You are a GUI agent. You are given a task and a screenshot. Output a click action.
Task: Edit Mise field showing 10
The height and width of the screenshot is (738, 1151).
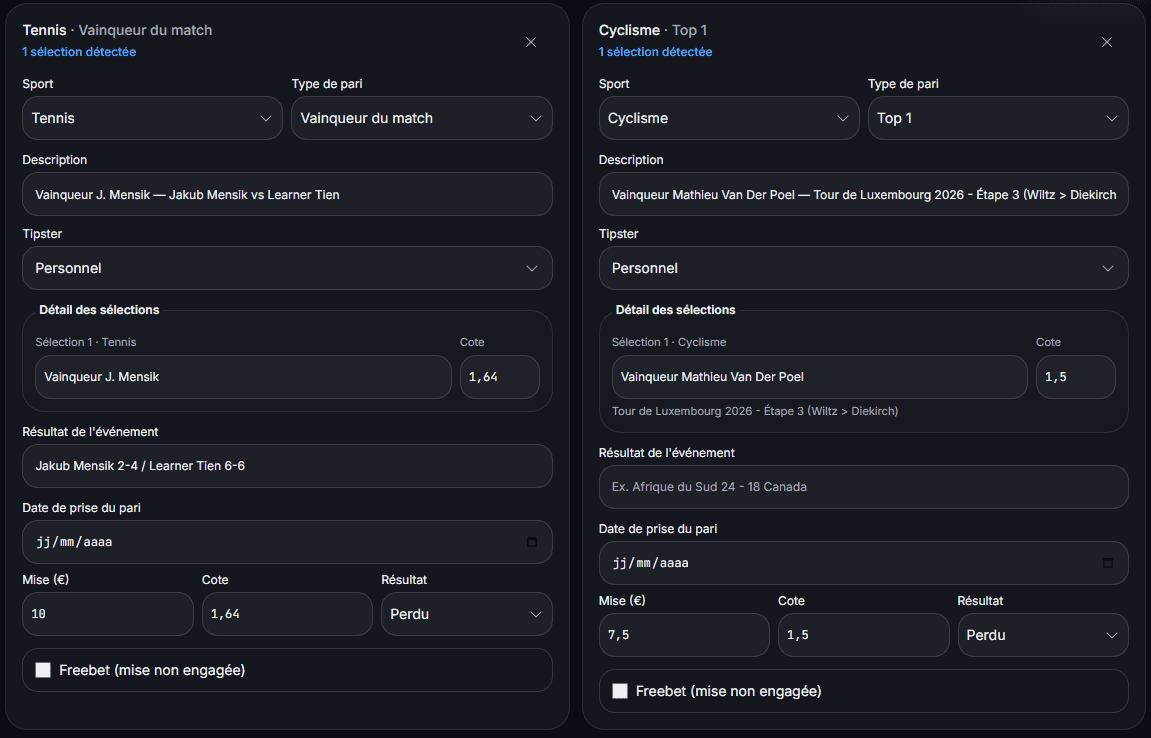(x=107, y=614)
